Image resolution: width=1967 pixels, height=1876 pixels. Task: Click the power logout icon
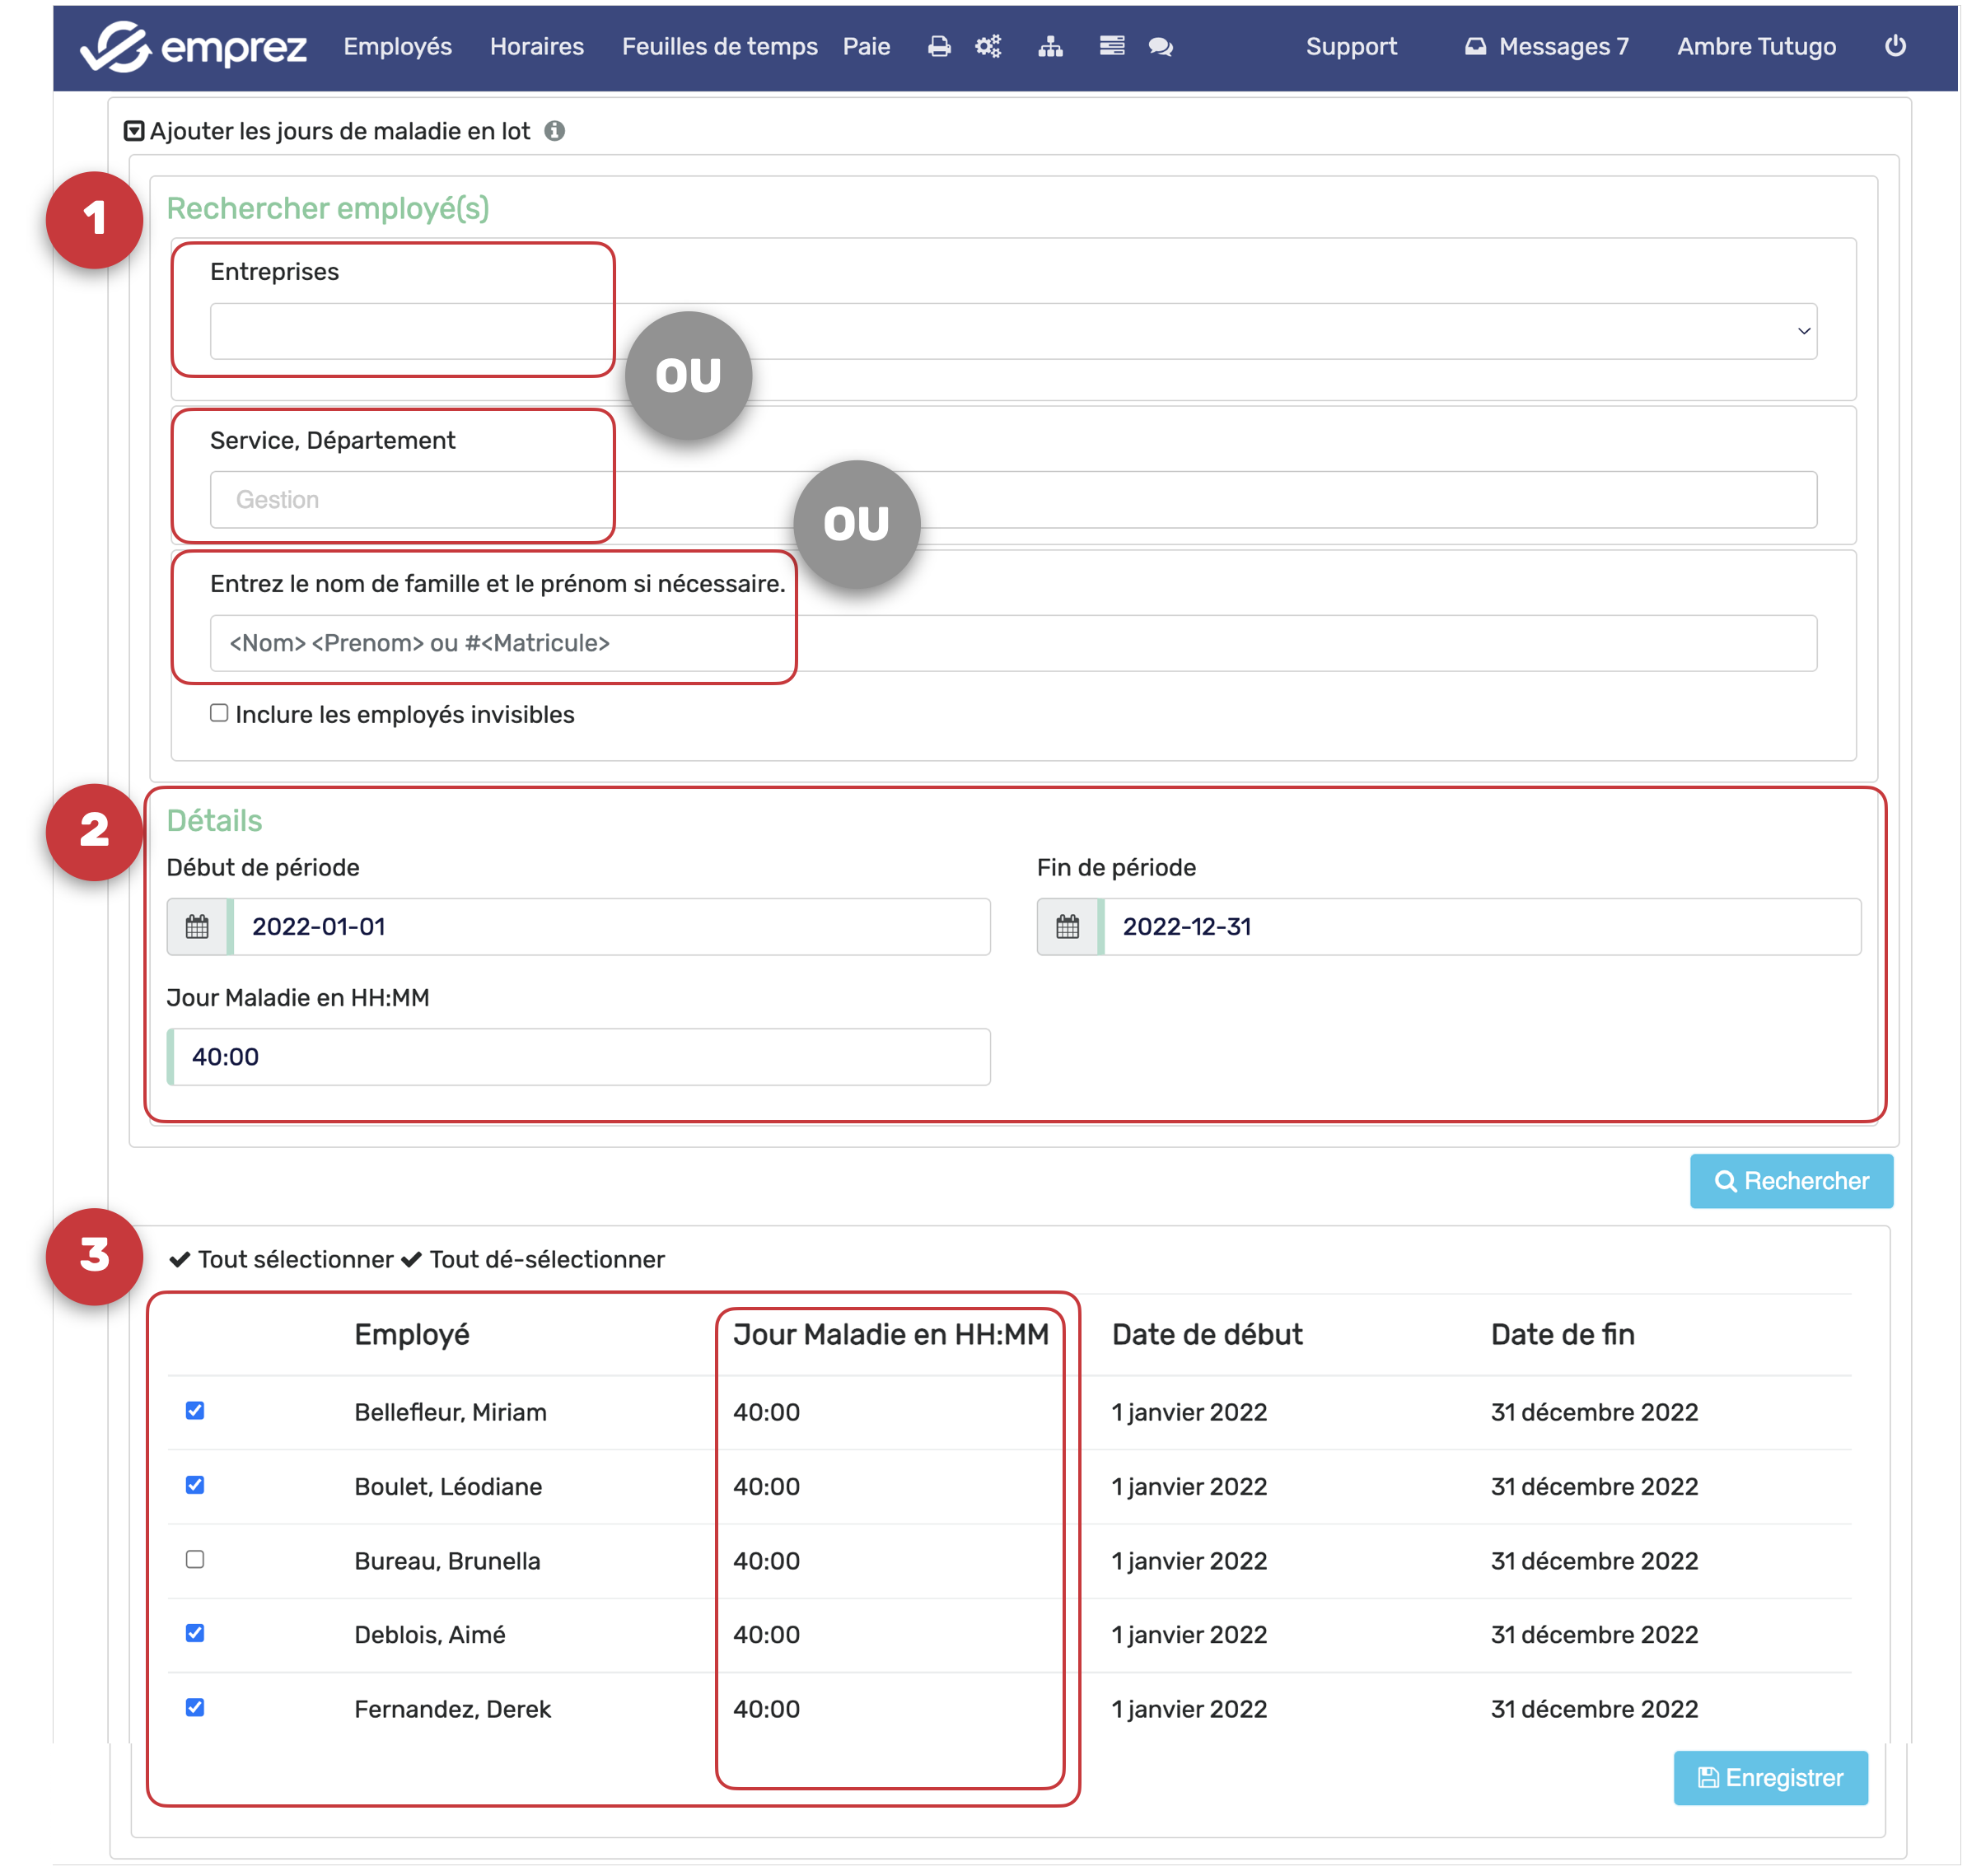coord(1894,46)
